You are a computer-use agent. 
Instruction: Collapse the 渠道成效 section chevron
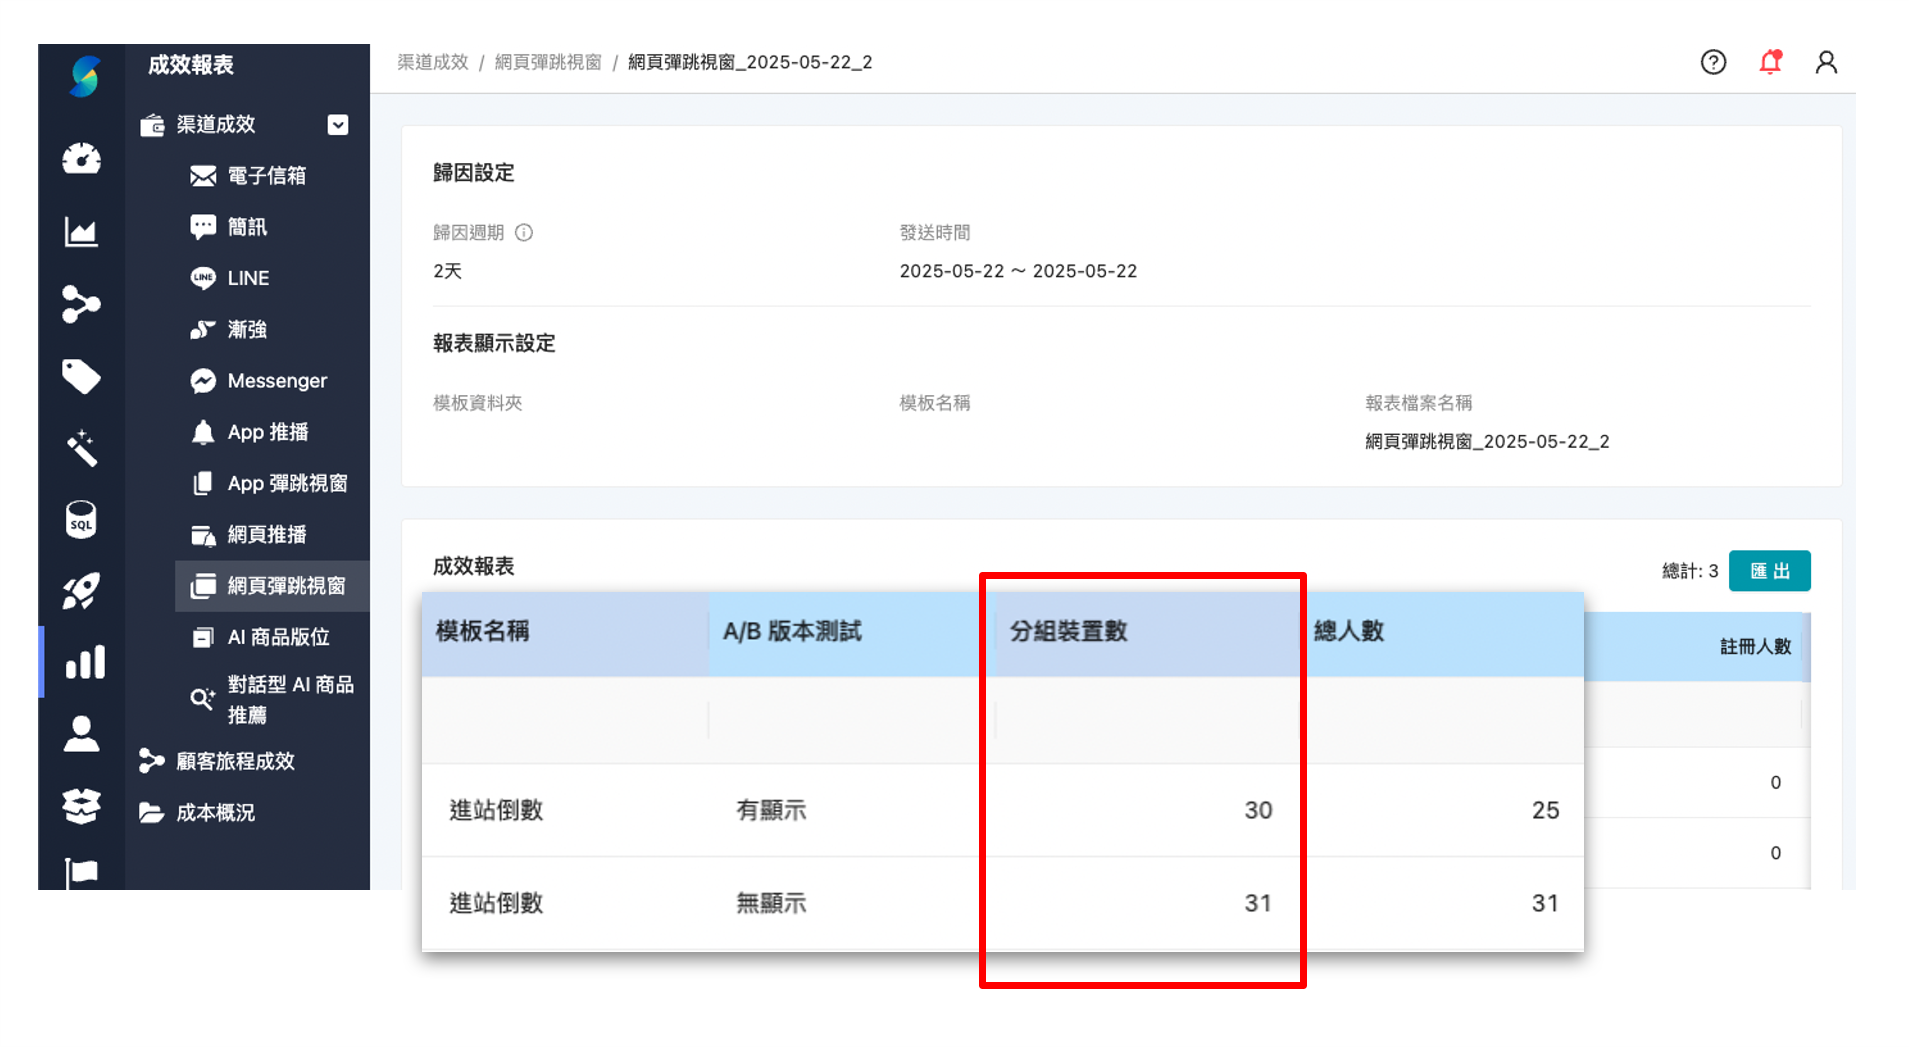pos(338,125)
